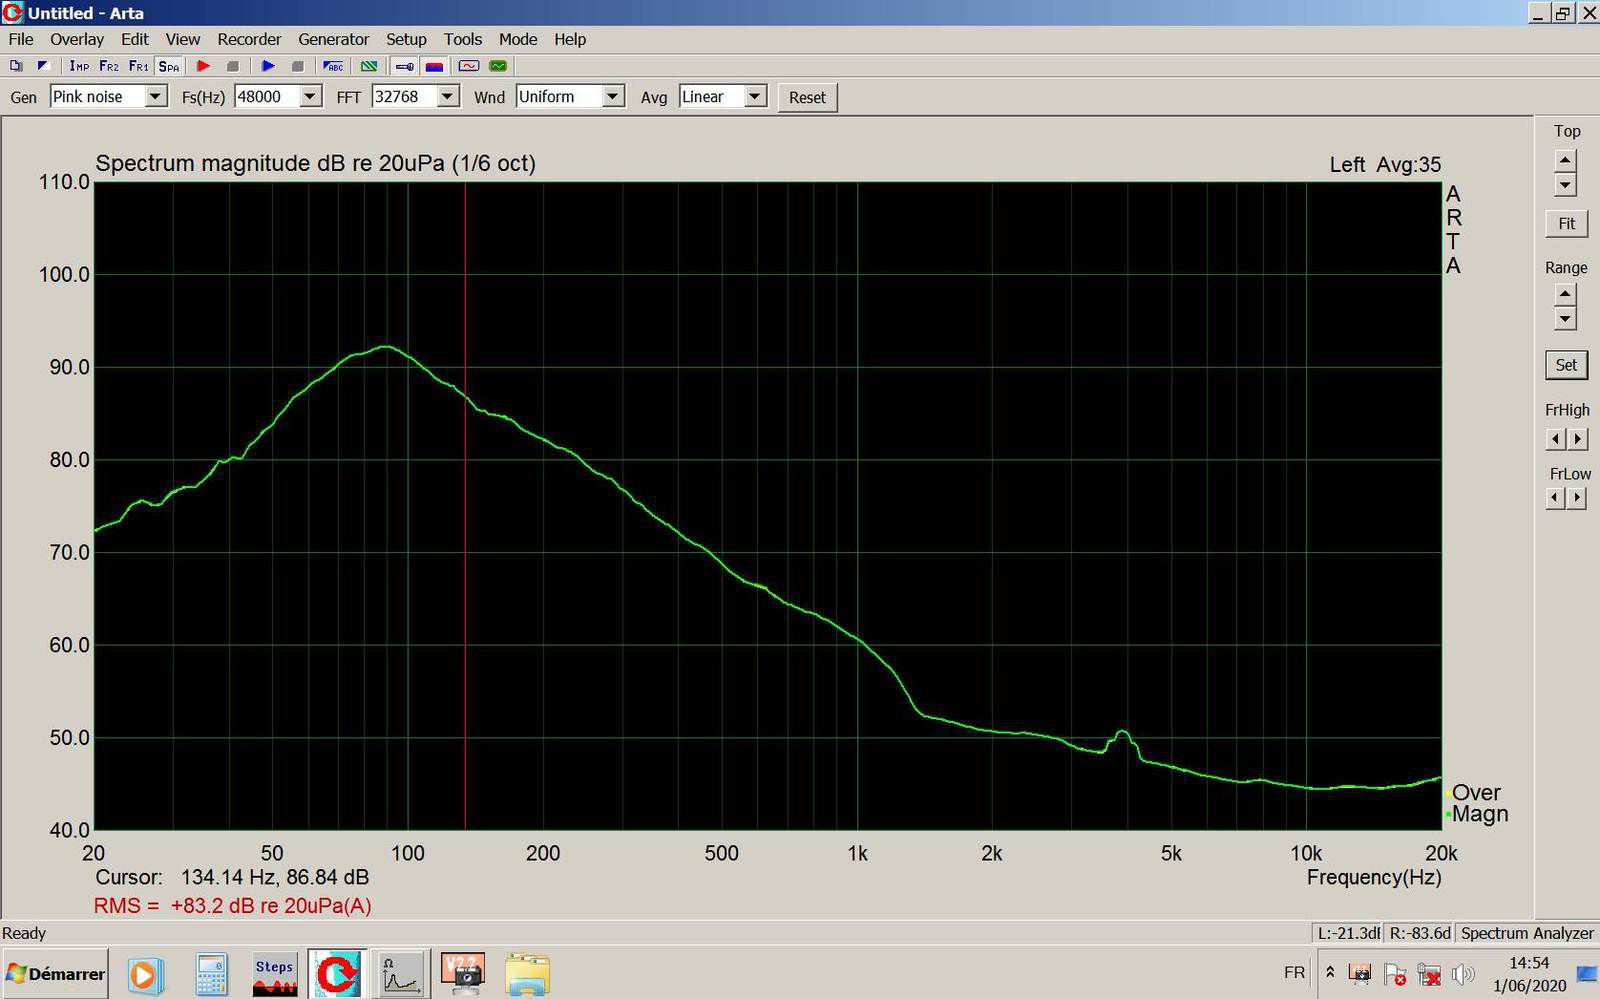Click the Reset averaging button
Screen dimensions: 1600x999
(807, 97)
